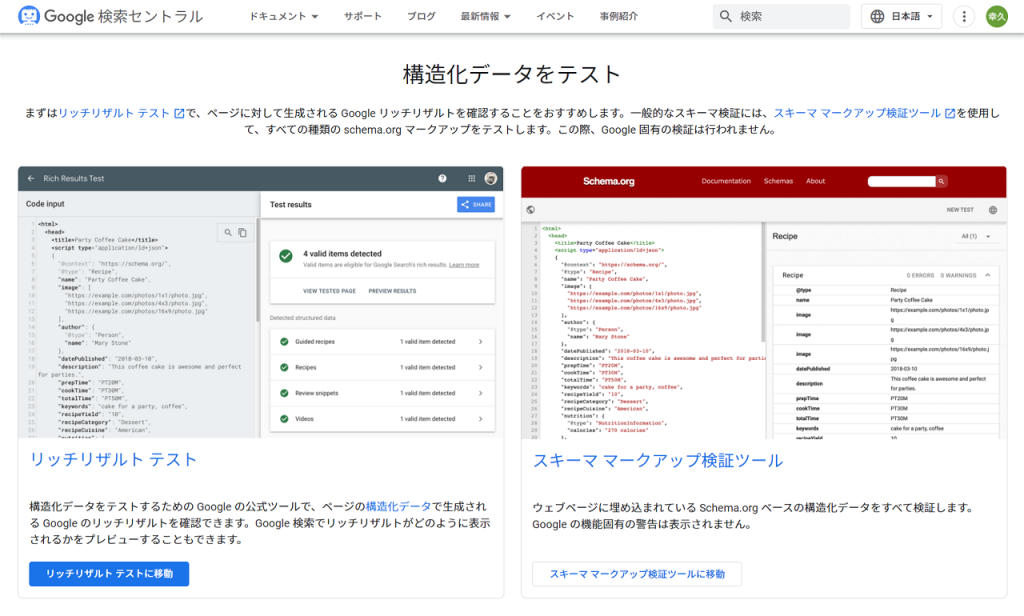Follow the リッチリザルト テスト link in intro text
The width and height of the screenshot is (1024, 616).
[121, 113]
